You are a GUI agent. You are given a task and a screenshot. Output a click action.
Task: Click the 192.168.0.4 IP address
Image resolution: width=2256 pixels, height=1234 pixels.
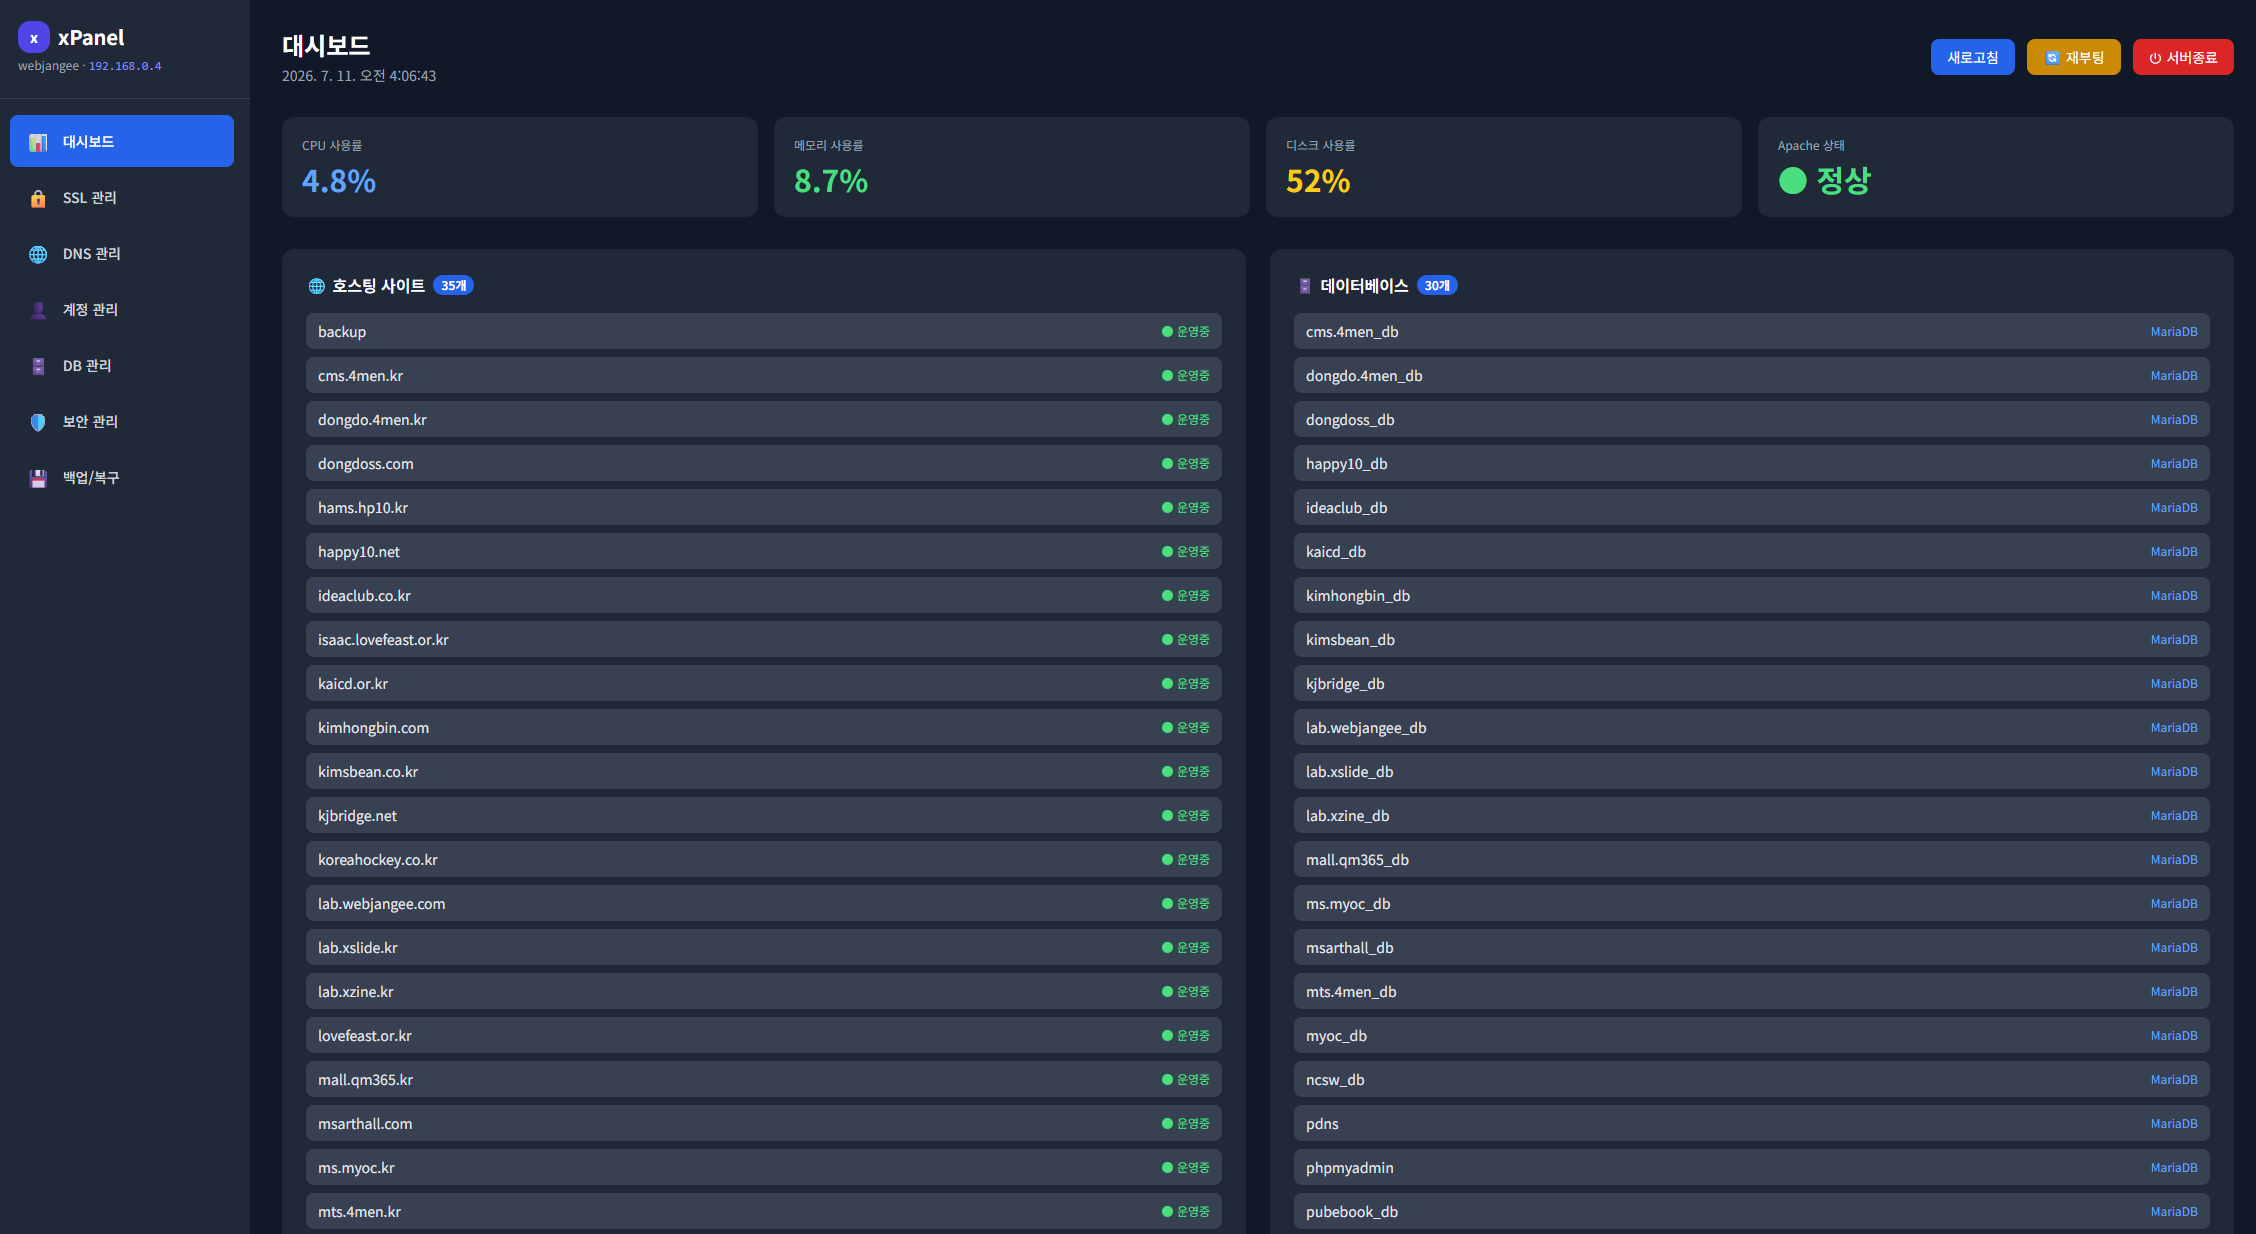[x=125, y=66]
